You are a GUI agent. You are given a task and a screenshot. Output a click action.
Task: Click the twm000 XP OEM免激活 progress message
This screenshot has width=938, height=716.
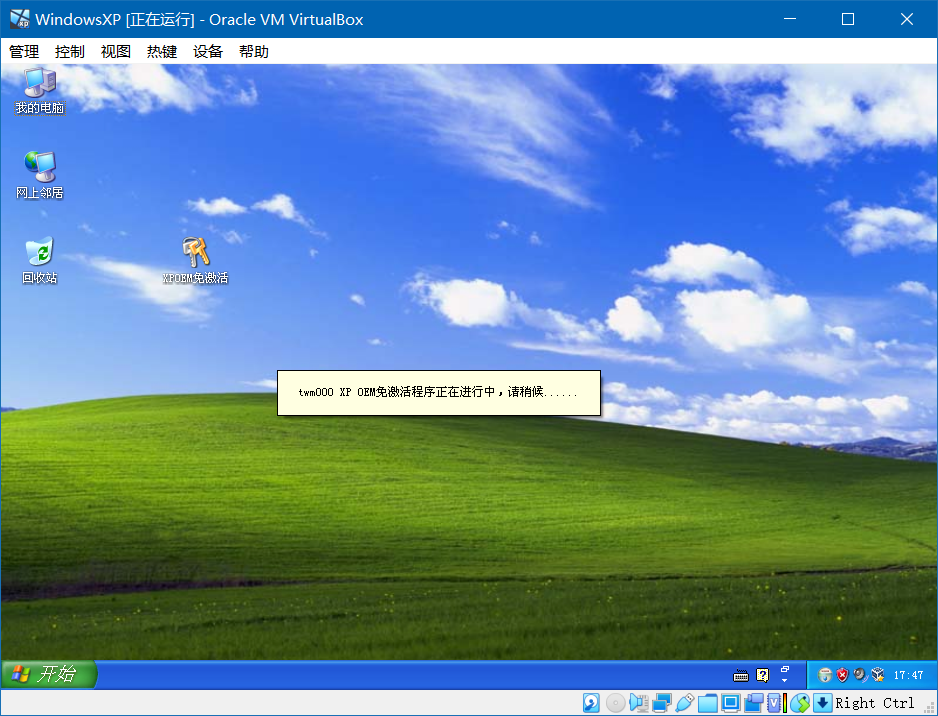(438, 392)
